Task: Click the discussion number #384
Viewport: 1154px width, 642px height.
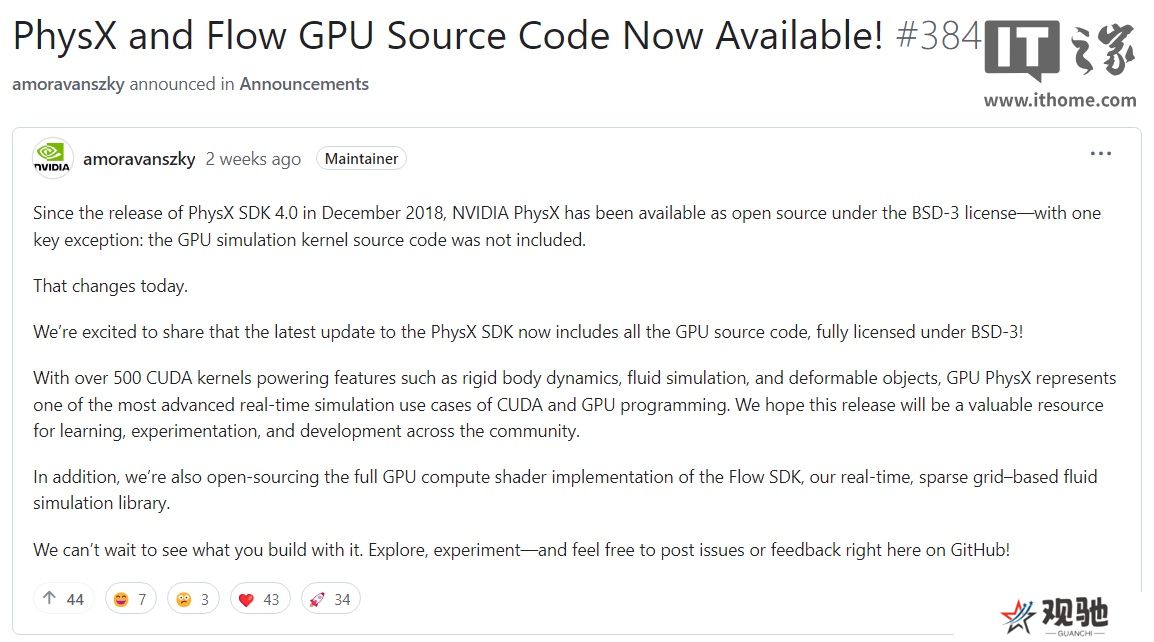Action: click(939, 35)
